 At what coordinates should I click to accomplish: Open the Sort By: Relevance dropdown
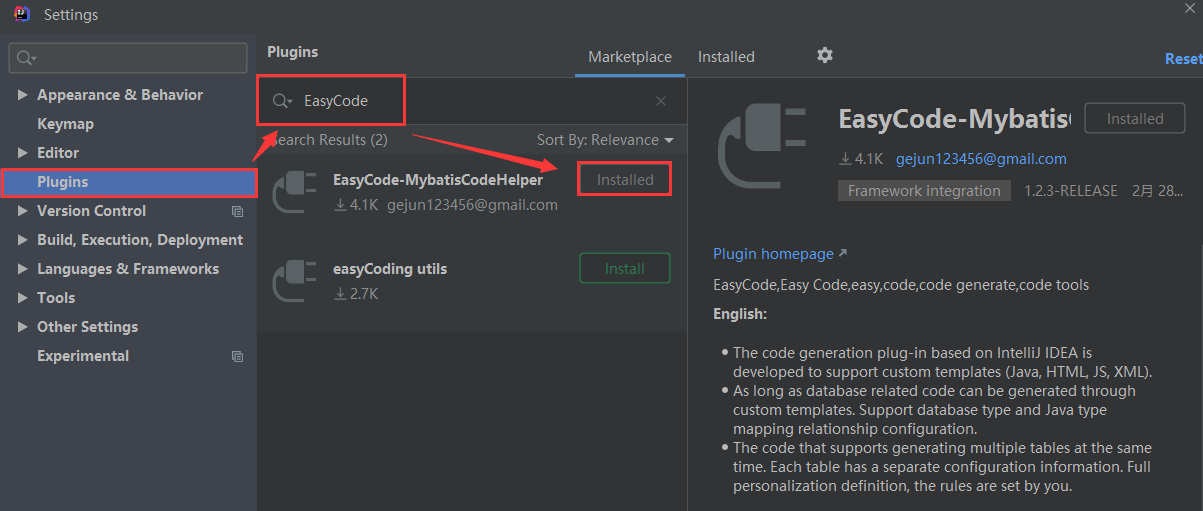[x=605, y=140]
